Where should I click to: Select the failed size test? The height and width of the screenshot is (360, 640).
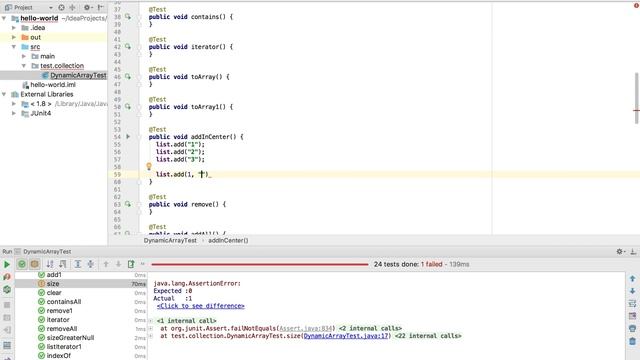click(x=80, y=284)
